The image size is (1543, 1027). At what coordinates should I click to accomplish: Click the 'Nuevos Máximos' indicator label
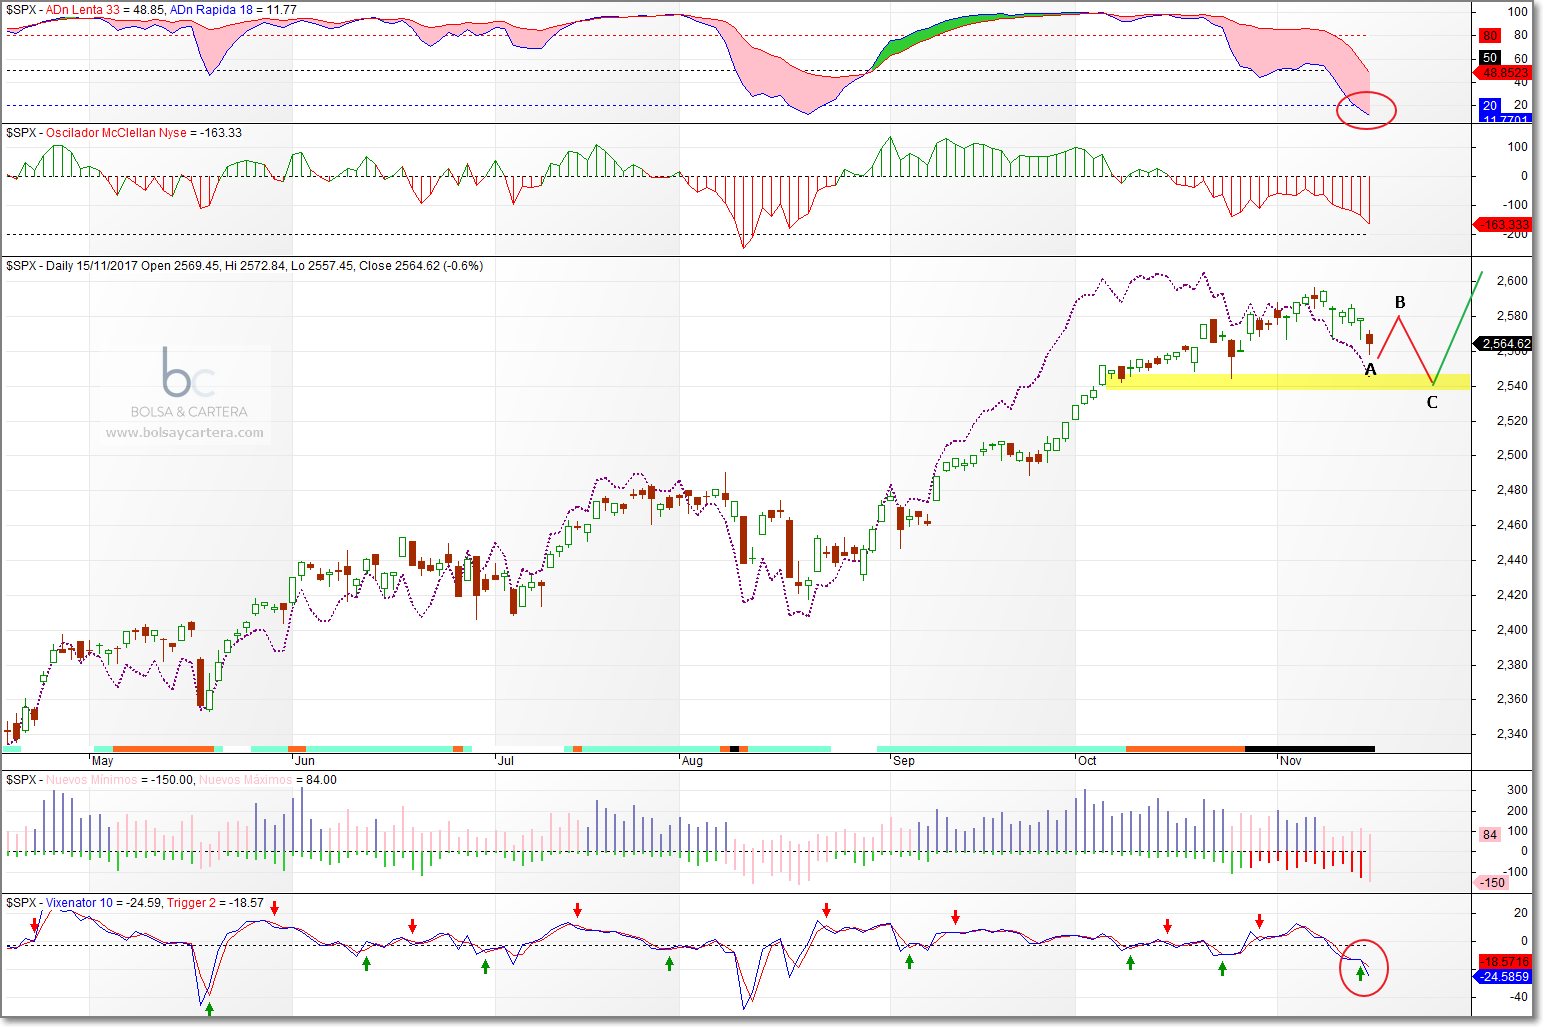246,779
